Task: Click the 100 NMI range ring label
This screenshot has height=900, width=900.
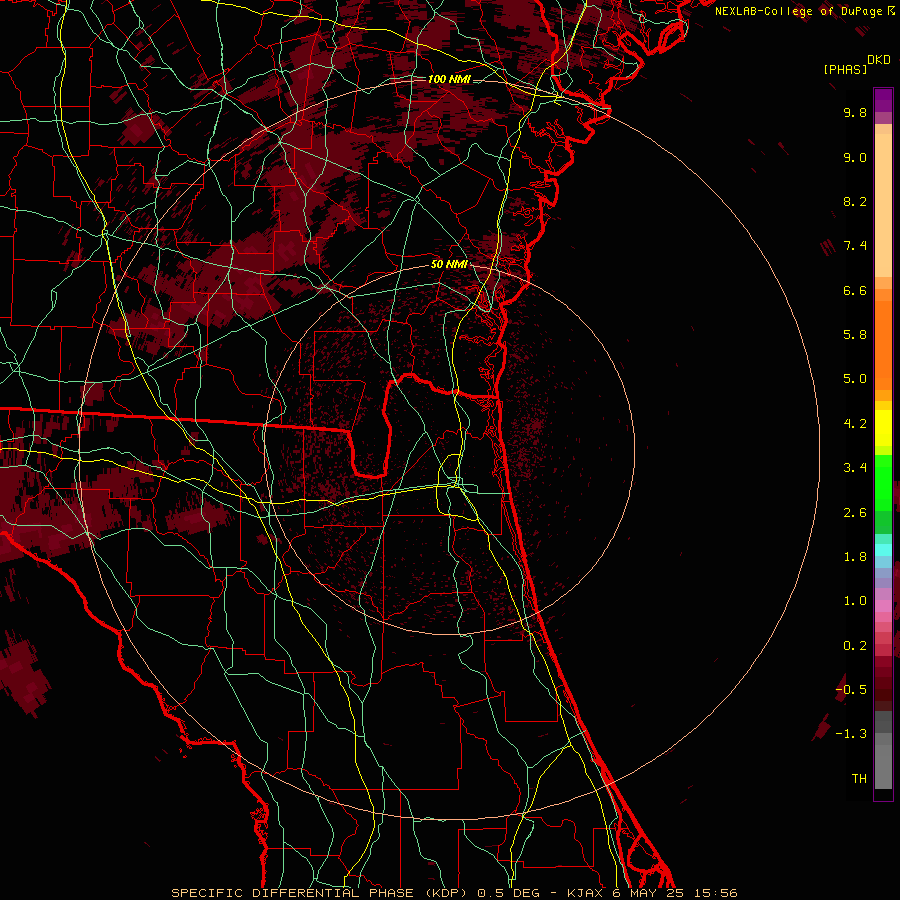Action: pyautogui.click(x=449, y=79)
